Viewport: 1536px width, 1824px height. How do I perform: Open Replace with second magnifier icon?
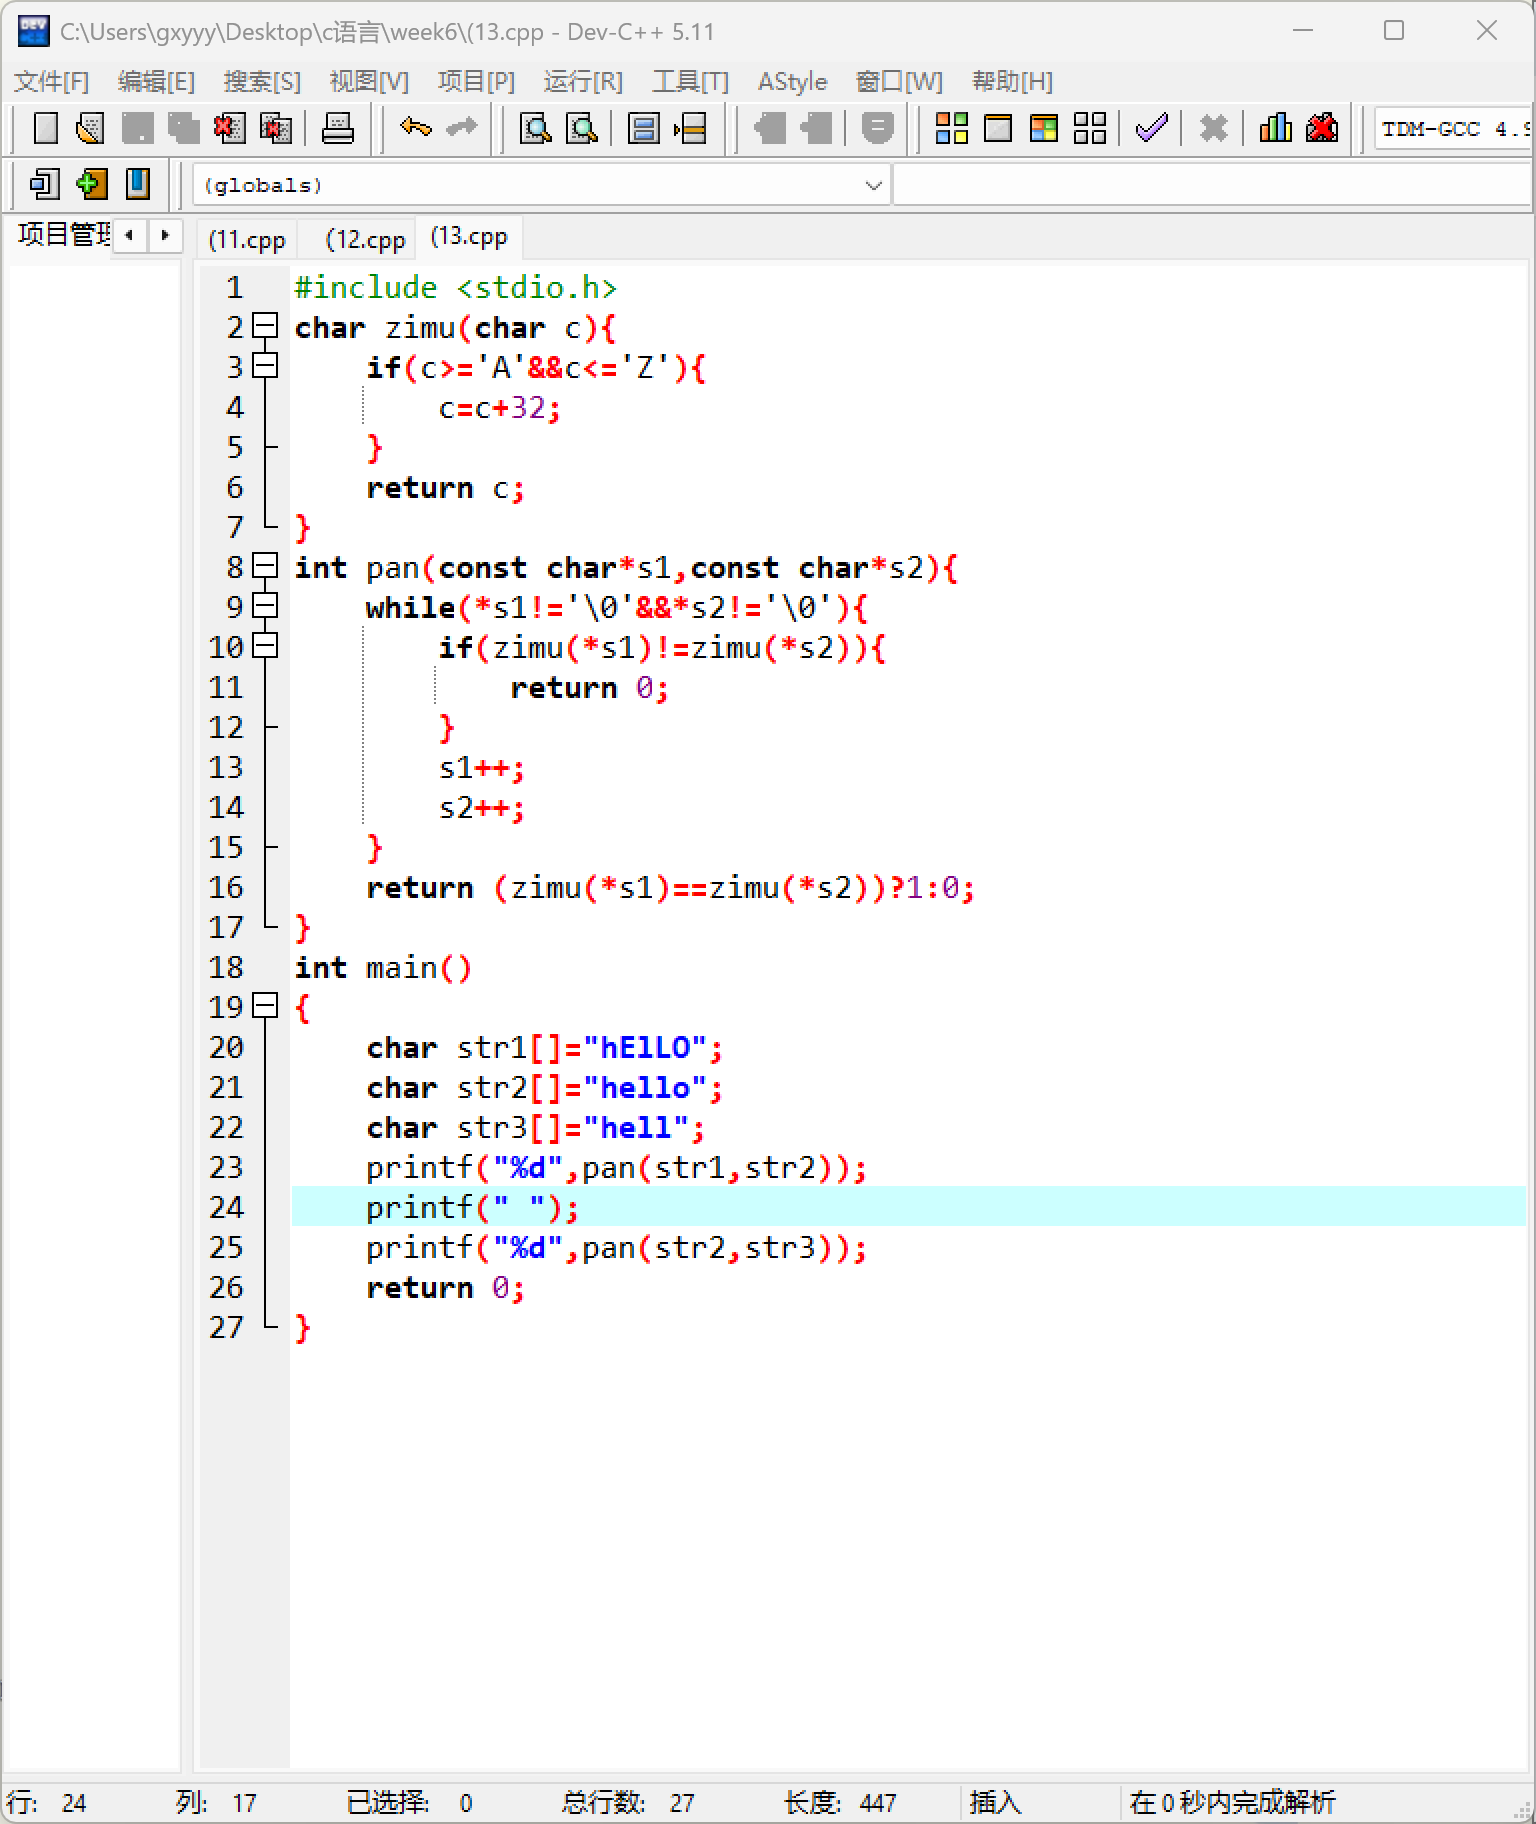pos(582,128)
